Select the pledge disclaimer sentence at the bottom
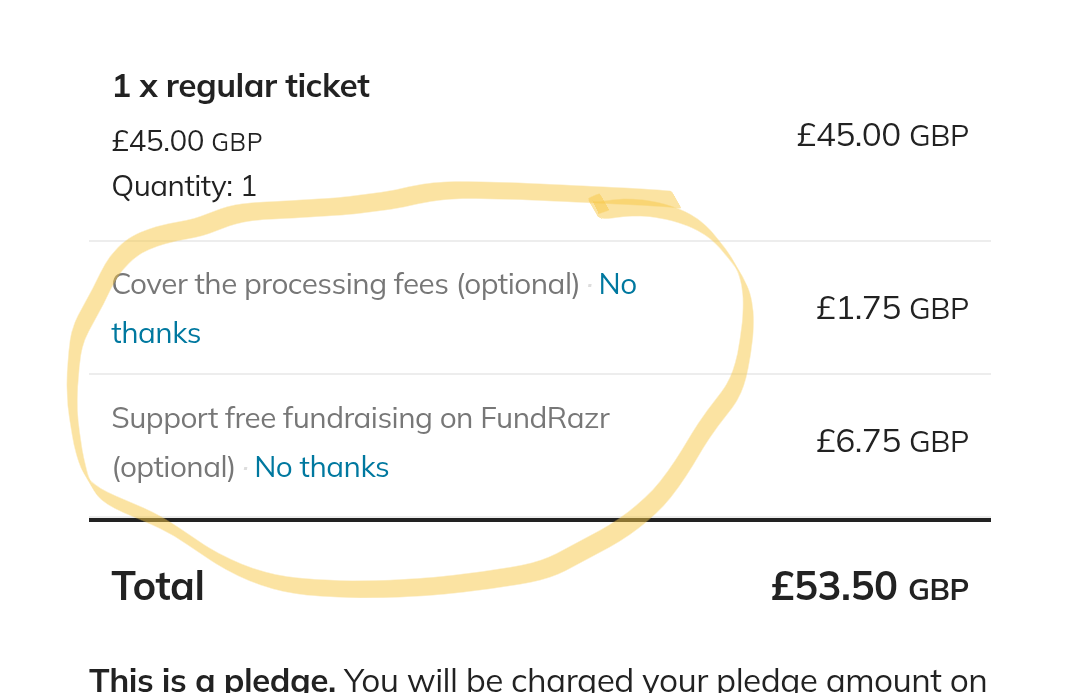 (540, 676)
